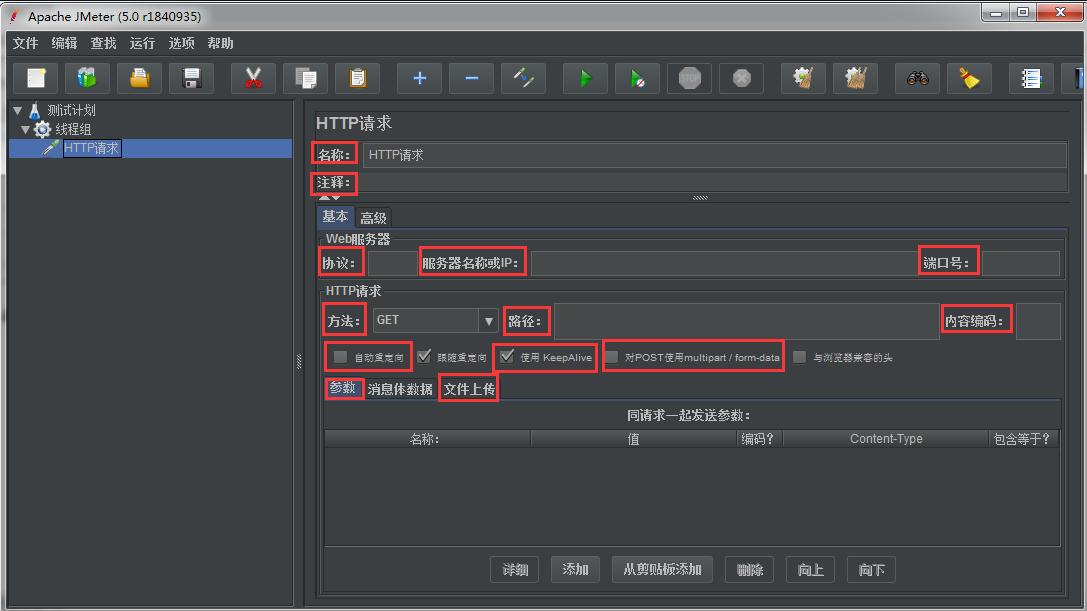The height and width of the screenshot is (611, 1087).
Task: Select the 文件上传 tab
Action: (x=469, y=389)
